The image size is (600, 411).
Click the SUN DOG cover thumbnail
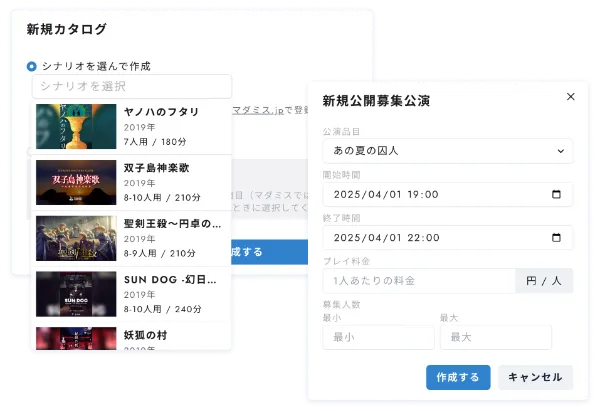tap(76, 292)
